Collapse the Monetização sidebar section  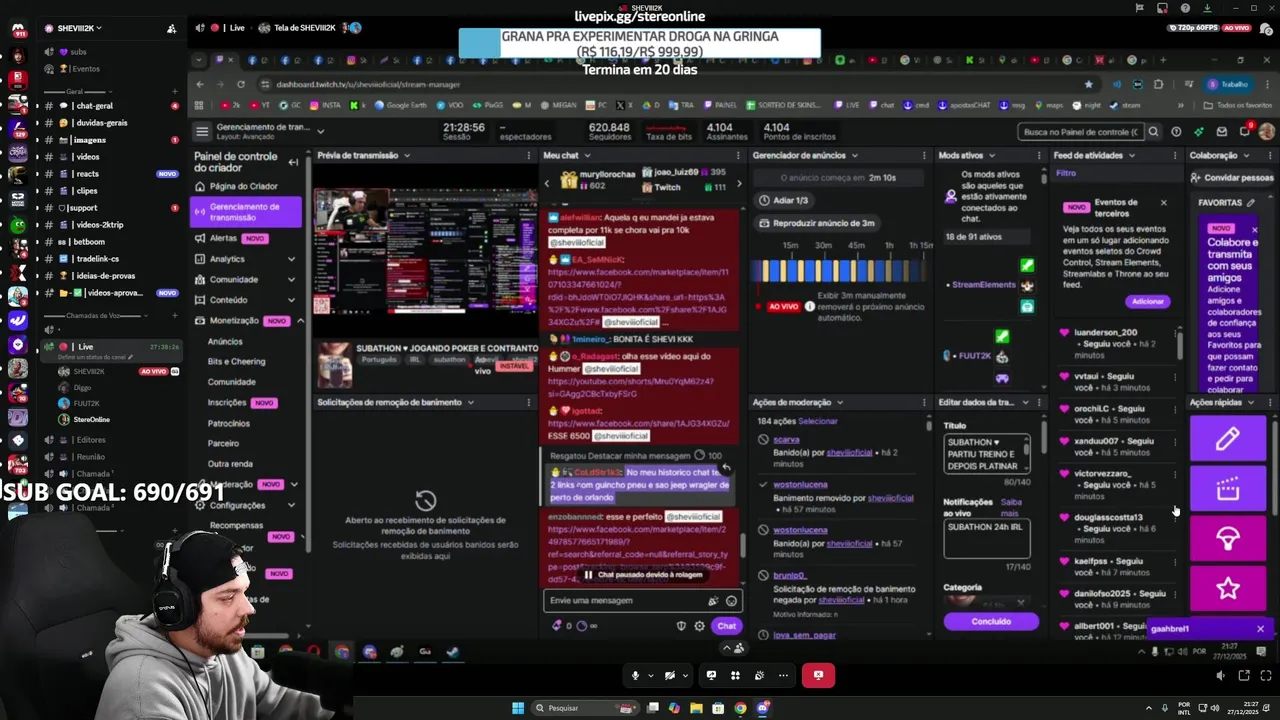[x=300, y=320]
